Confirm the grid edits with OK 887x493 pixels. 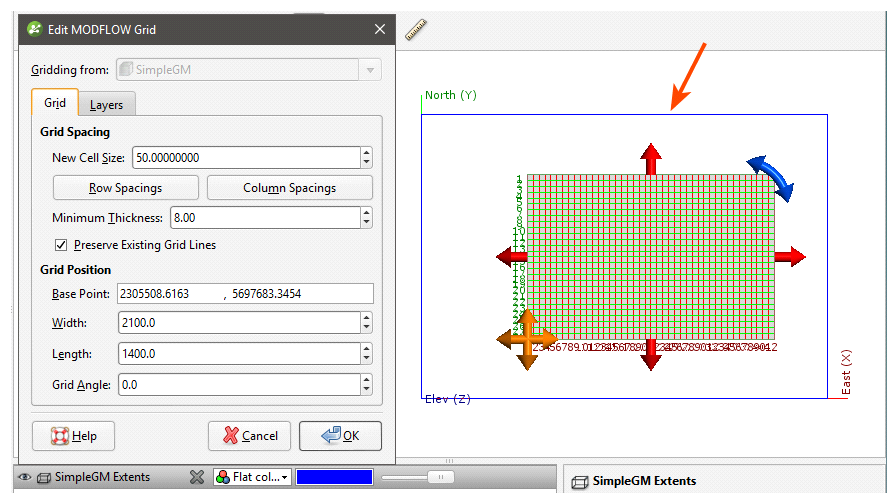[340, 436]
